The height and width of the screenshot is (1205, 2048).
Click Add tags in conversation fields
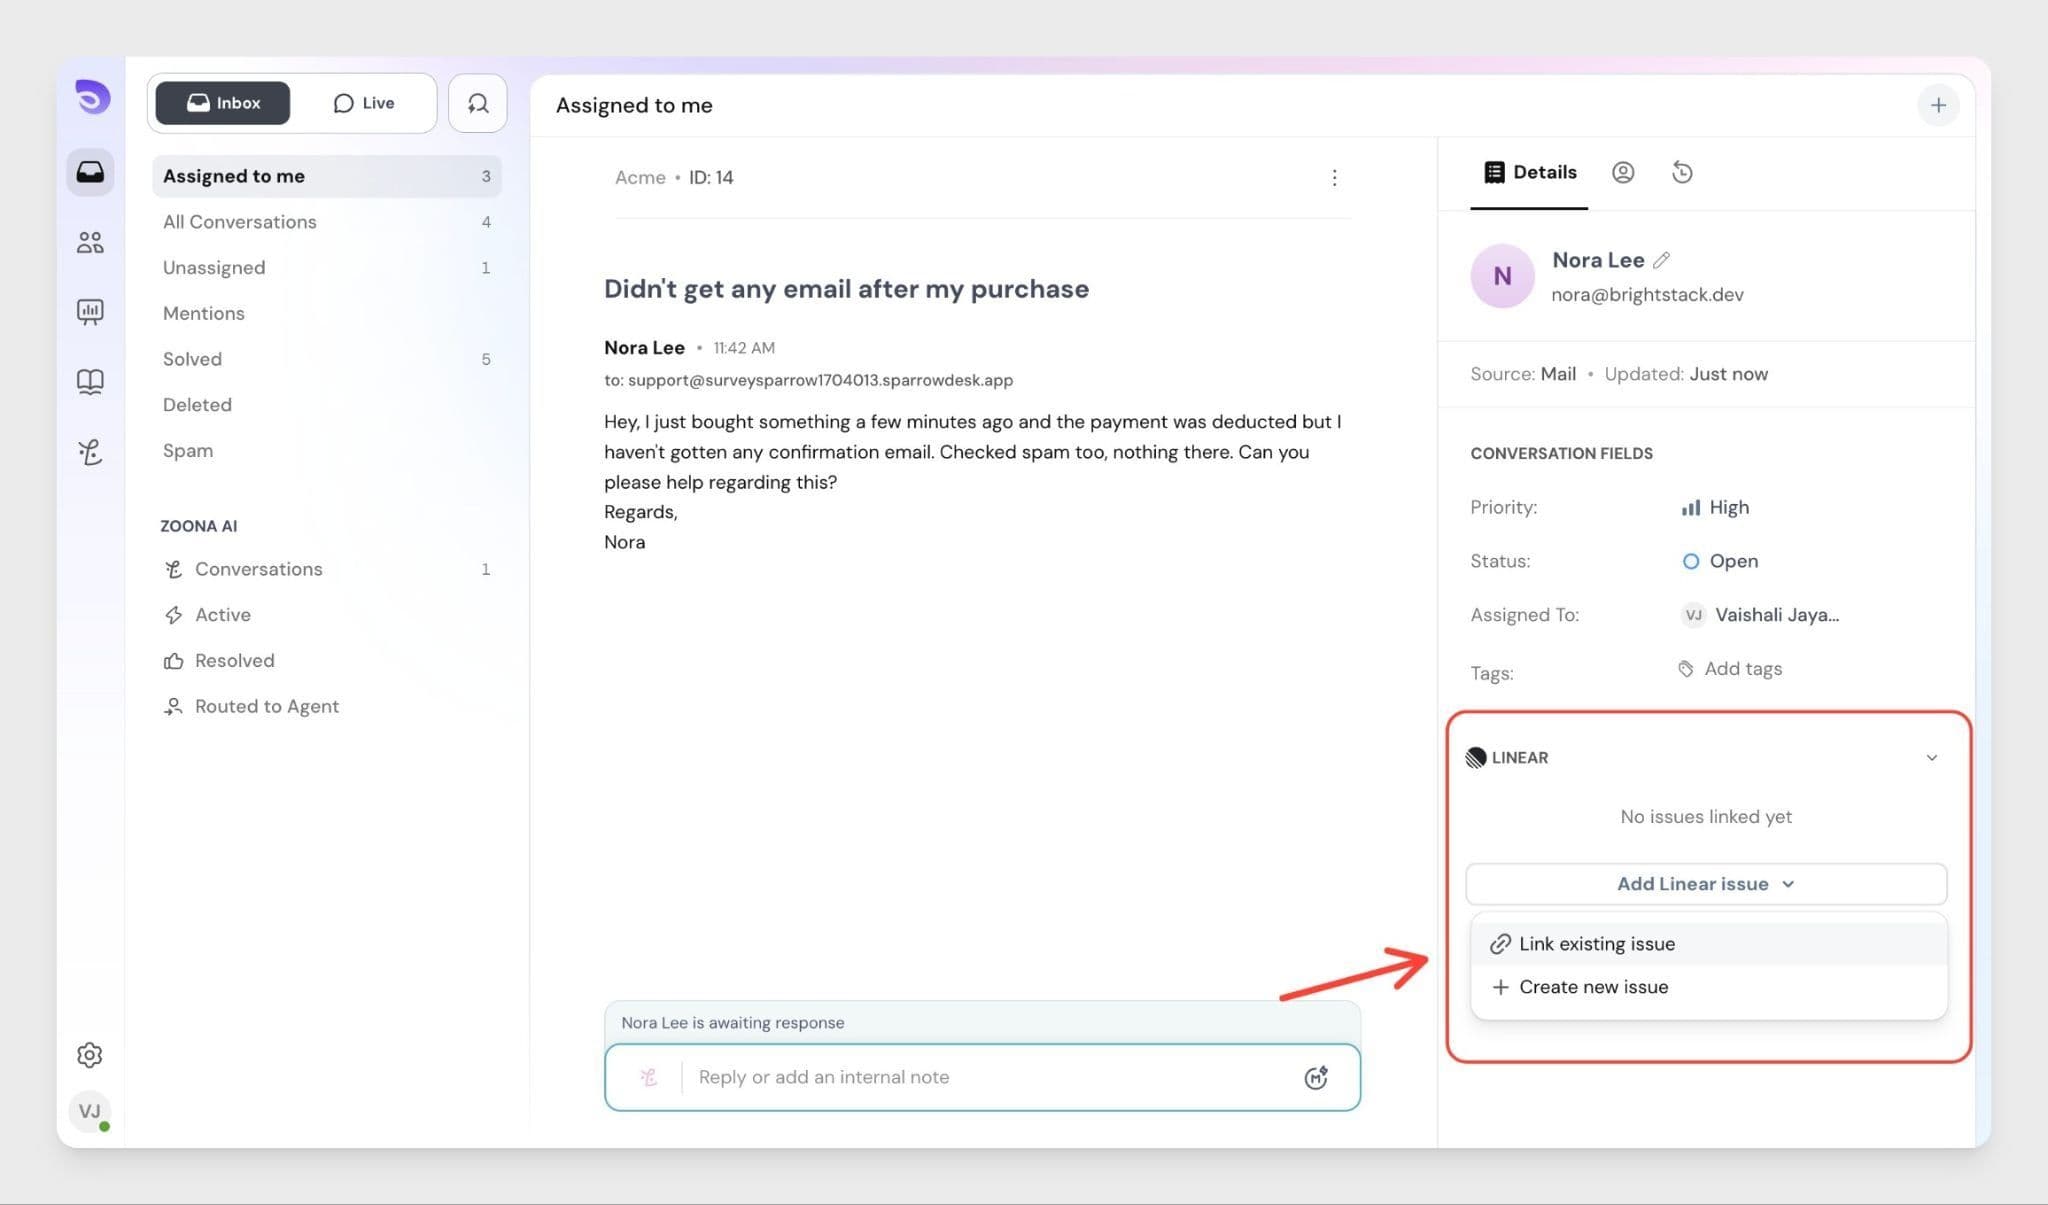point(1731,669)
